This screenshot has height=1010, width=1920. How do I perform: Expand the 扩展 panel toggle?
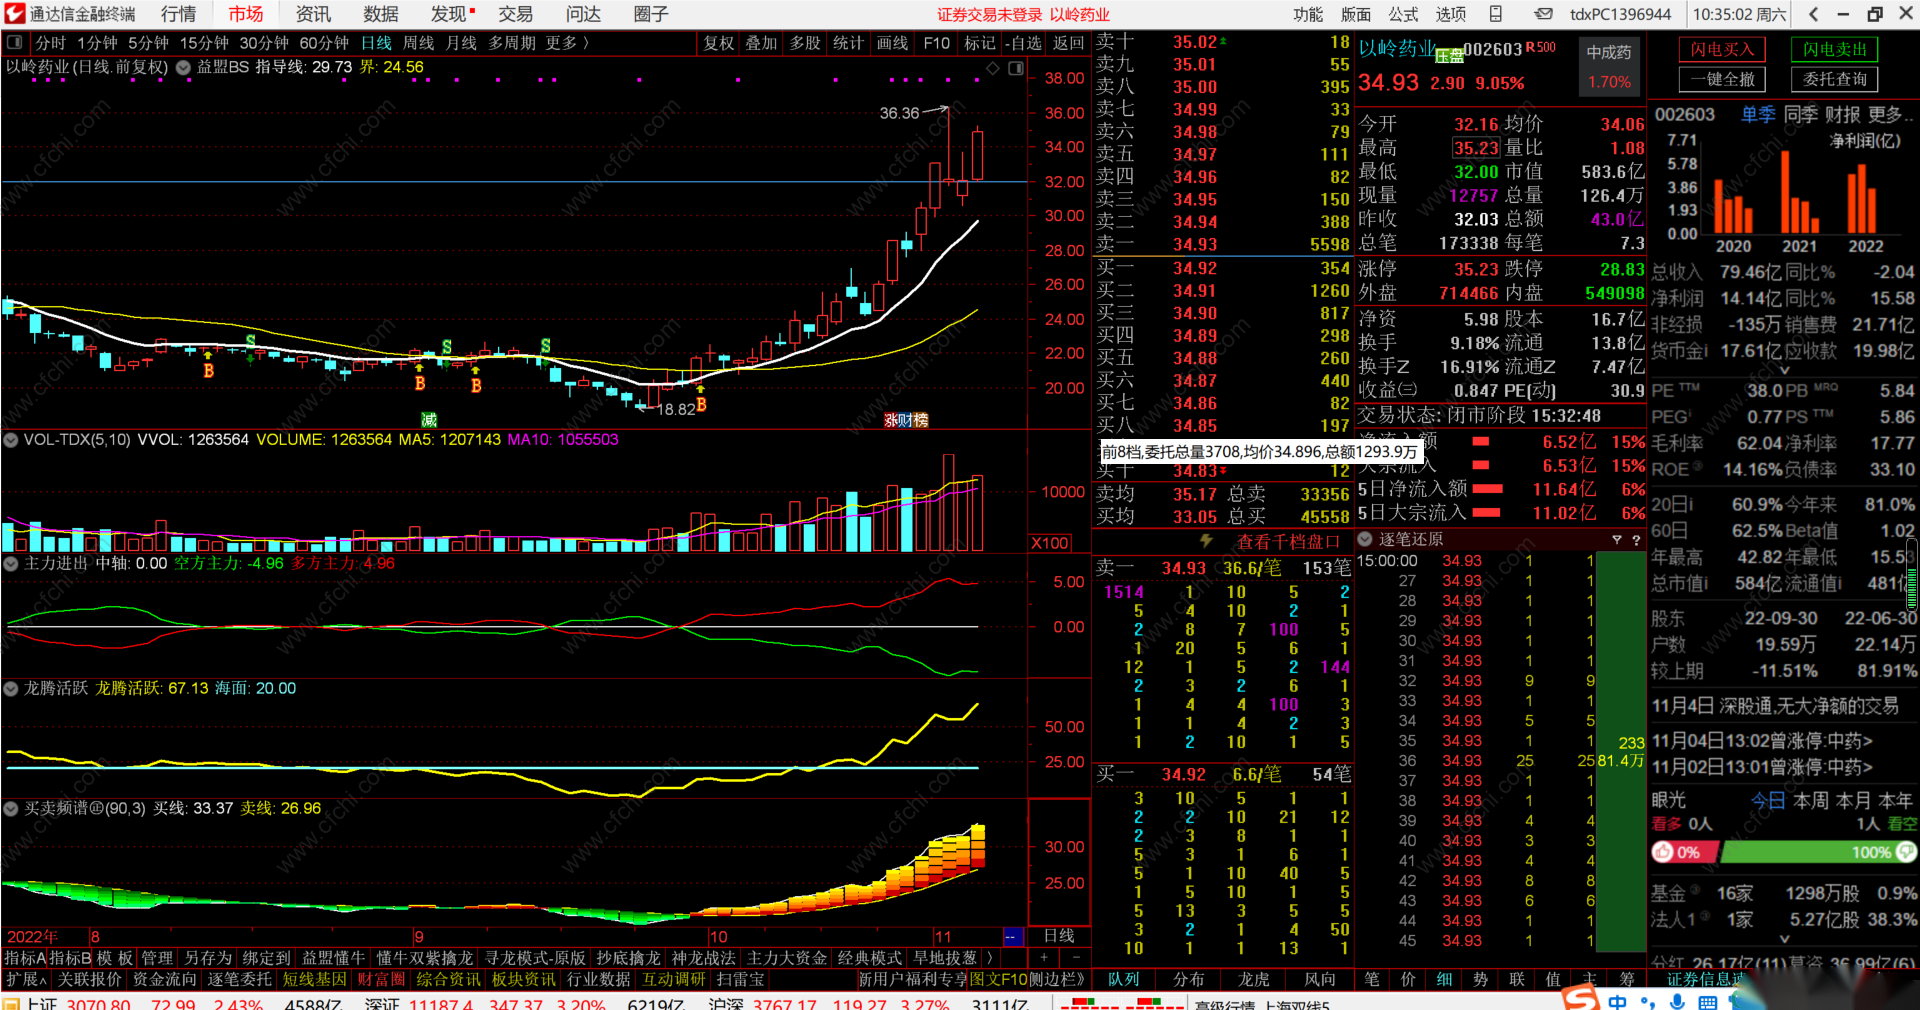pos(26,979)
